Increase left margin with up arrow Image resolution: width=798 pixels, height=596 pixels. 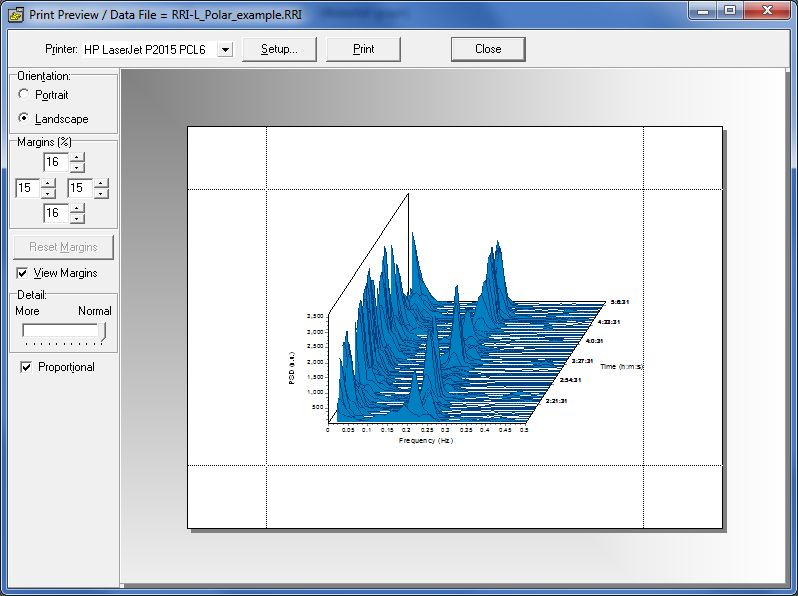pos(49,183)
